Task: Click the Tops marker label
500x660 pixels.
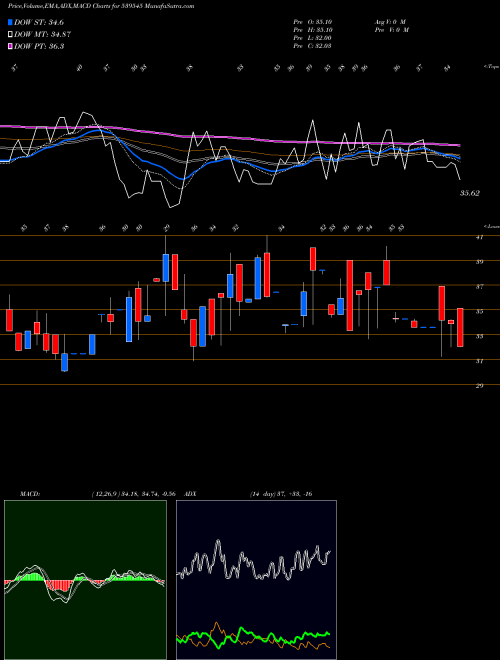Action: click(491, 67)
